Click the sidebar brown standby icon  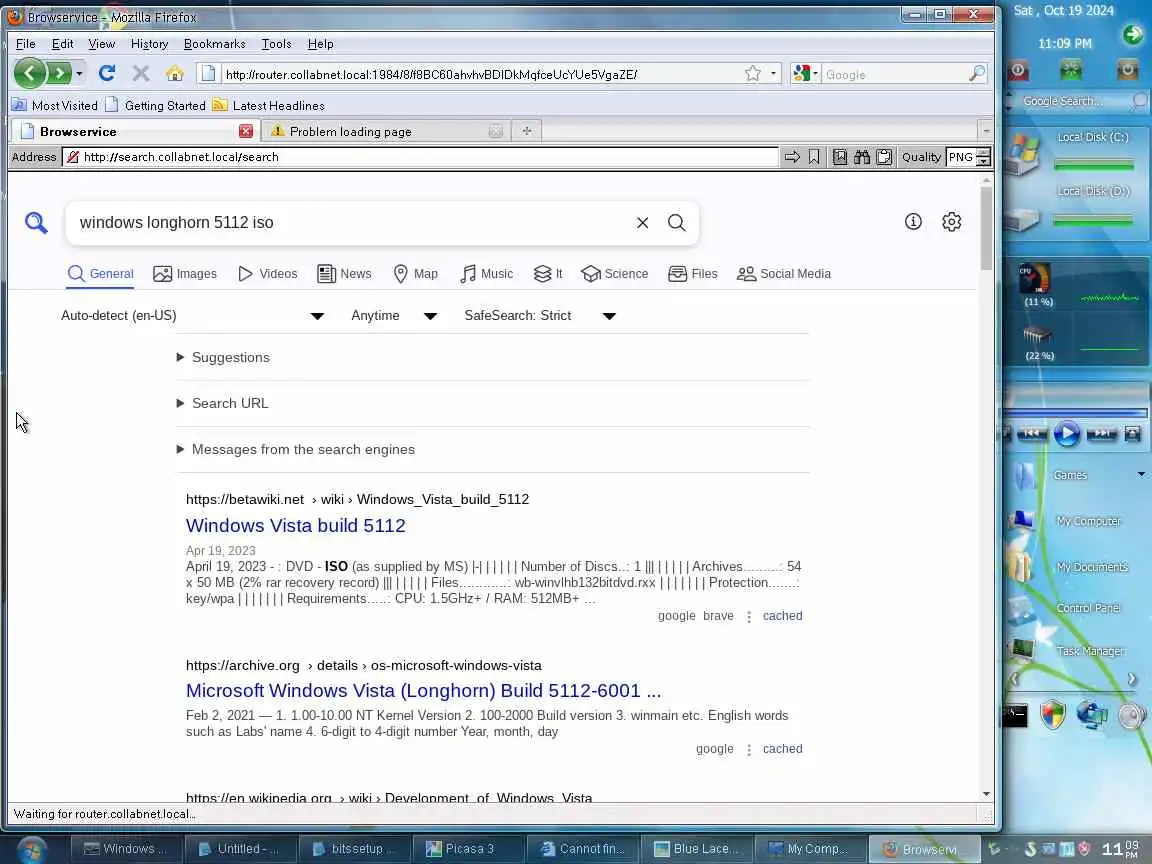[x=1127, y=71]
